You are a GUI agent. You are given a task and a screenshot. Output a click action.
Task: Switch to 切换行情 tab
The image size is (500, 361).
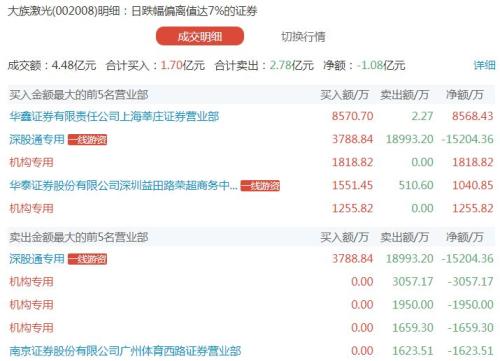(x=303, y=36)
